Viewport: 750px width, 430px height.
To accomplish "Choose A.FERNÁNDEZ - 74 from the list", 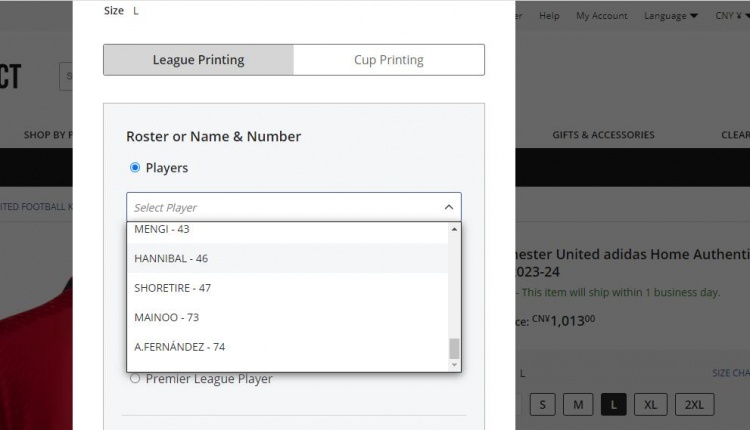I will click(x=287, y=347).
